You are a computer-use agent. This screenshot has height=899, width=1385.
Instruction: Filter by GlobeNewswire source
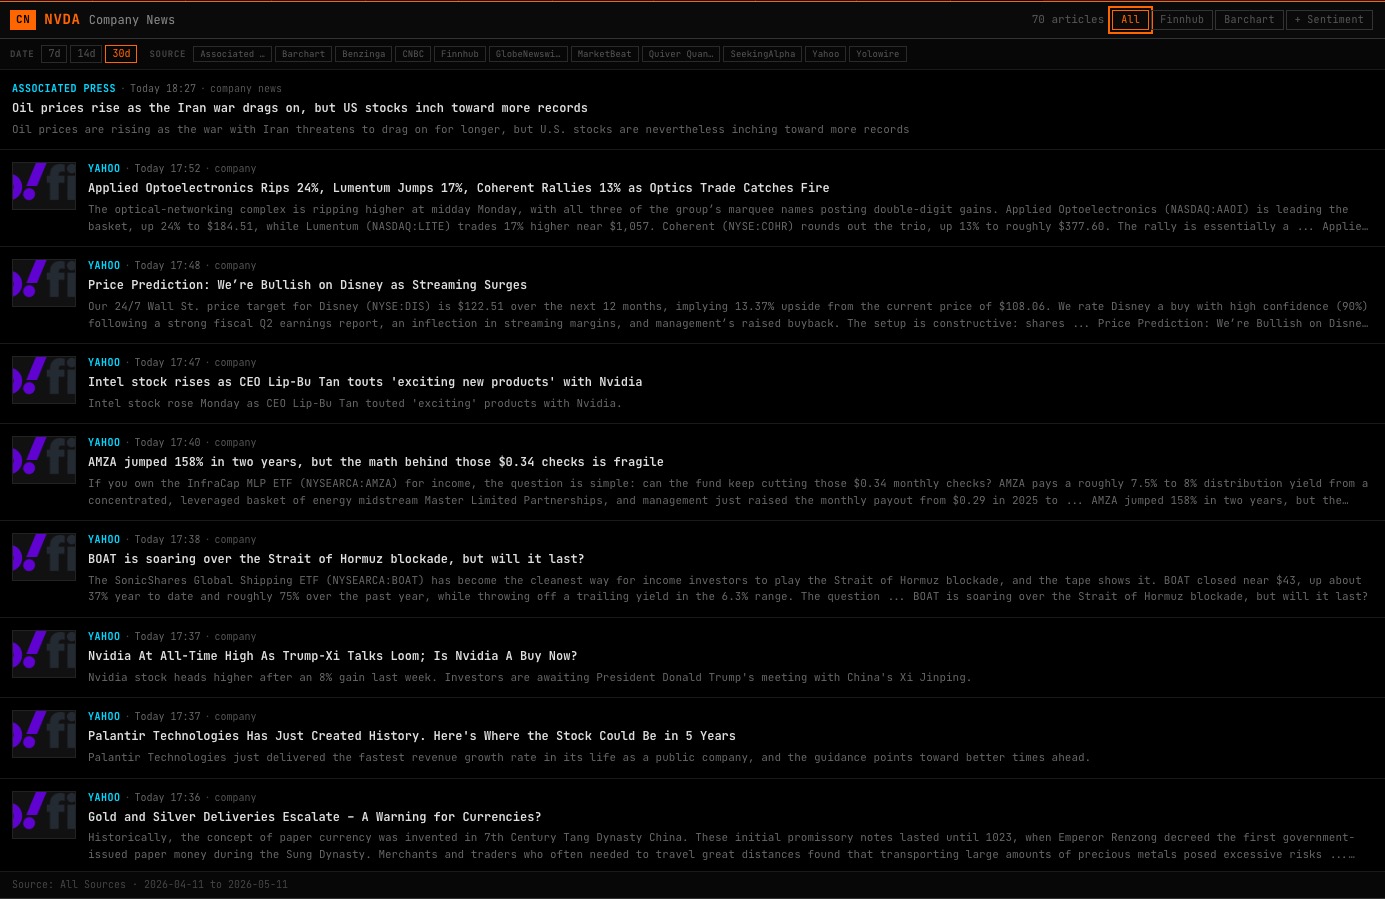pos(529,54)
